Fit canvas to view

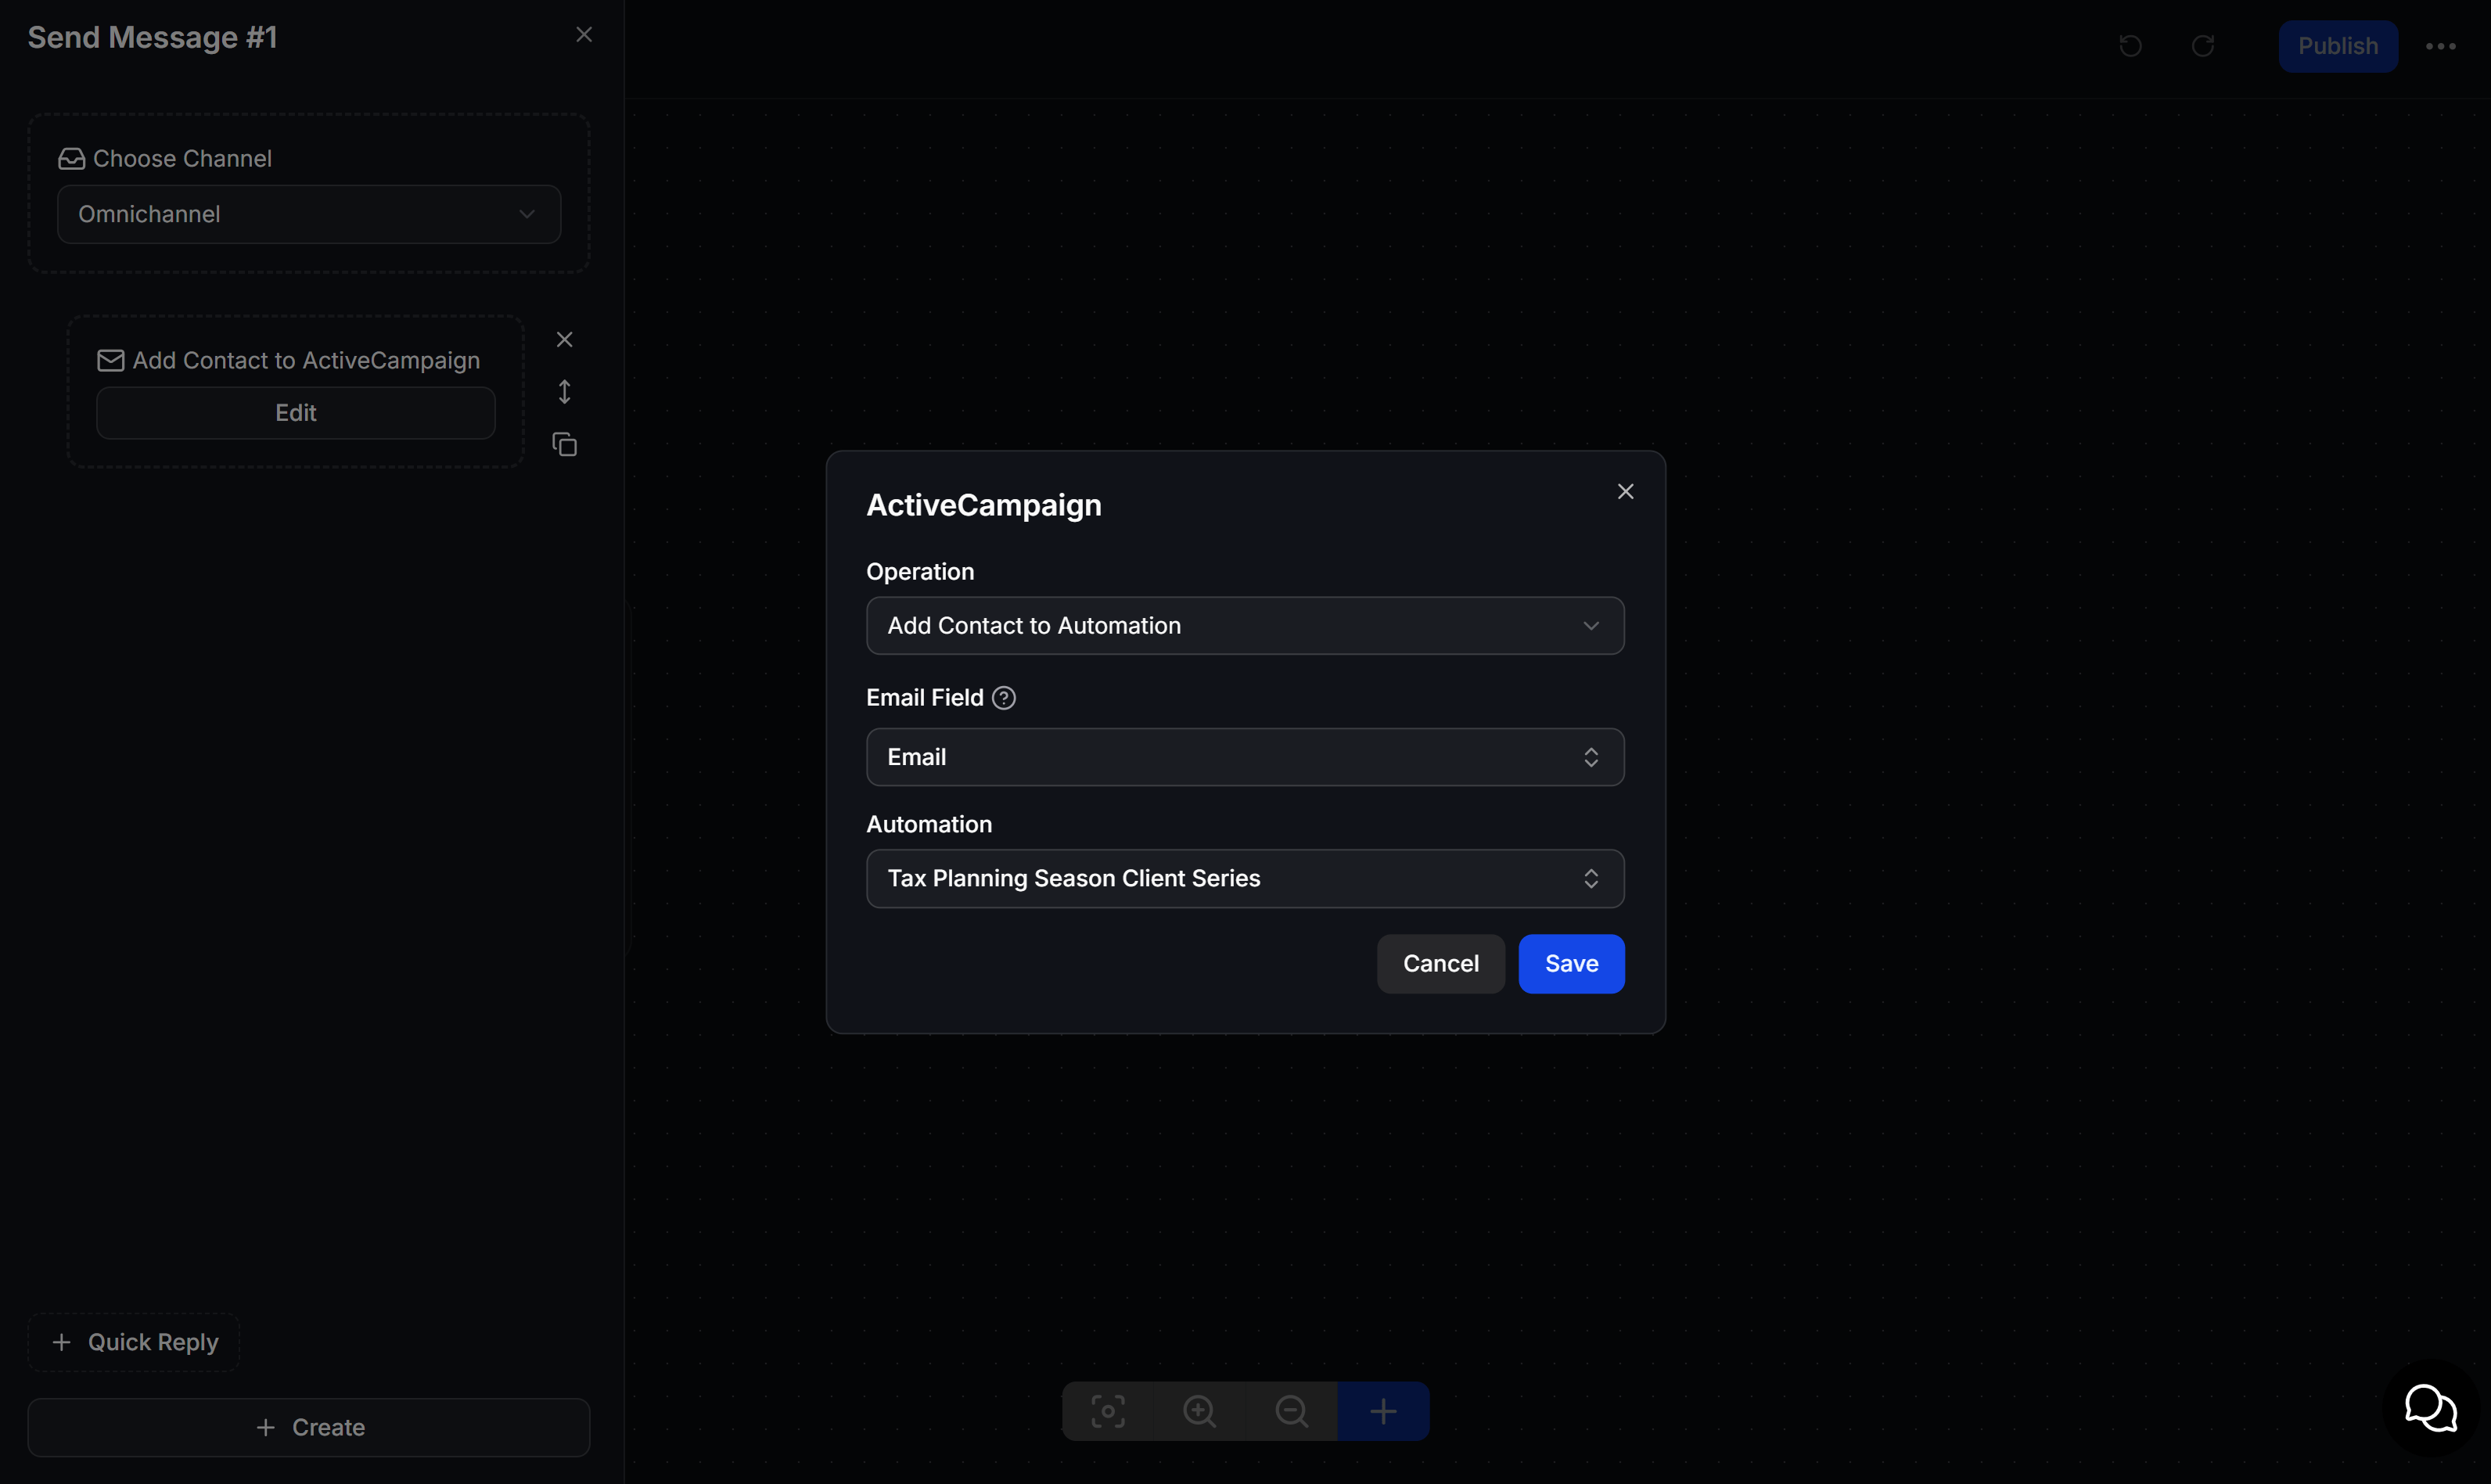coord(1107,1411)
